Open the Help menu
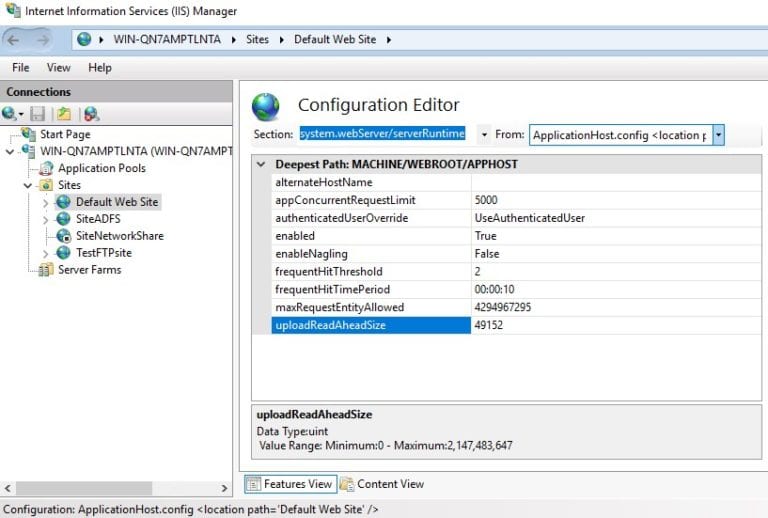The height and width of the screenshot is (518, 768). coord(100,68)
